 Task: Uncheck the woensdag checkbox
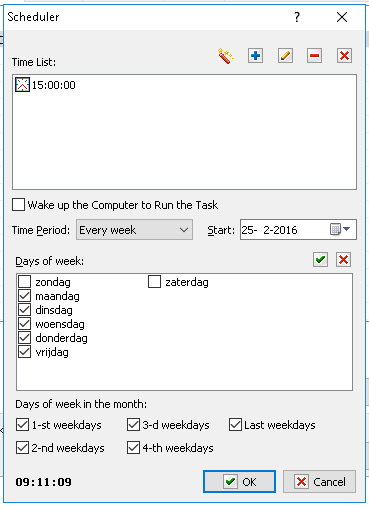(25, 324)
